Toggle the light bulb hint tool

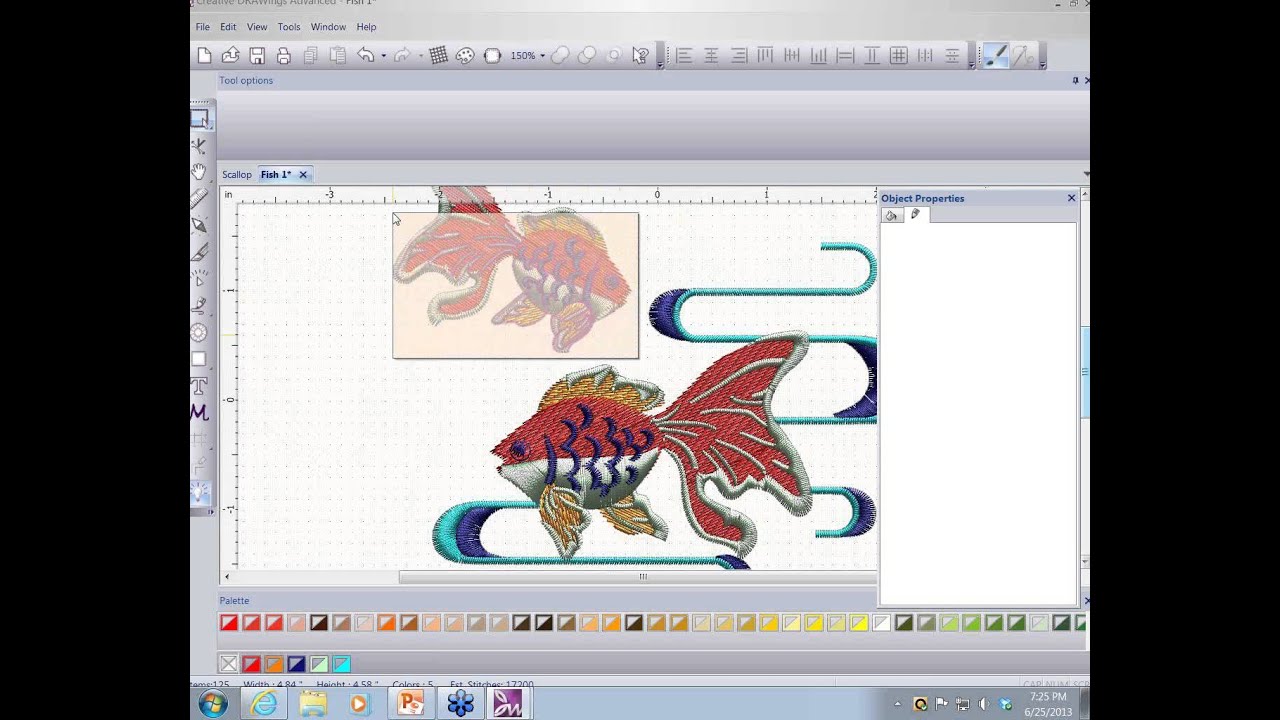pyautogui.click(x=199, y=492)
